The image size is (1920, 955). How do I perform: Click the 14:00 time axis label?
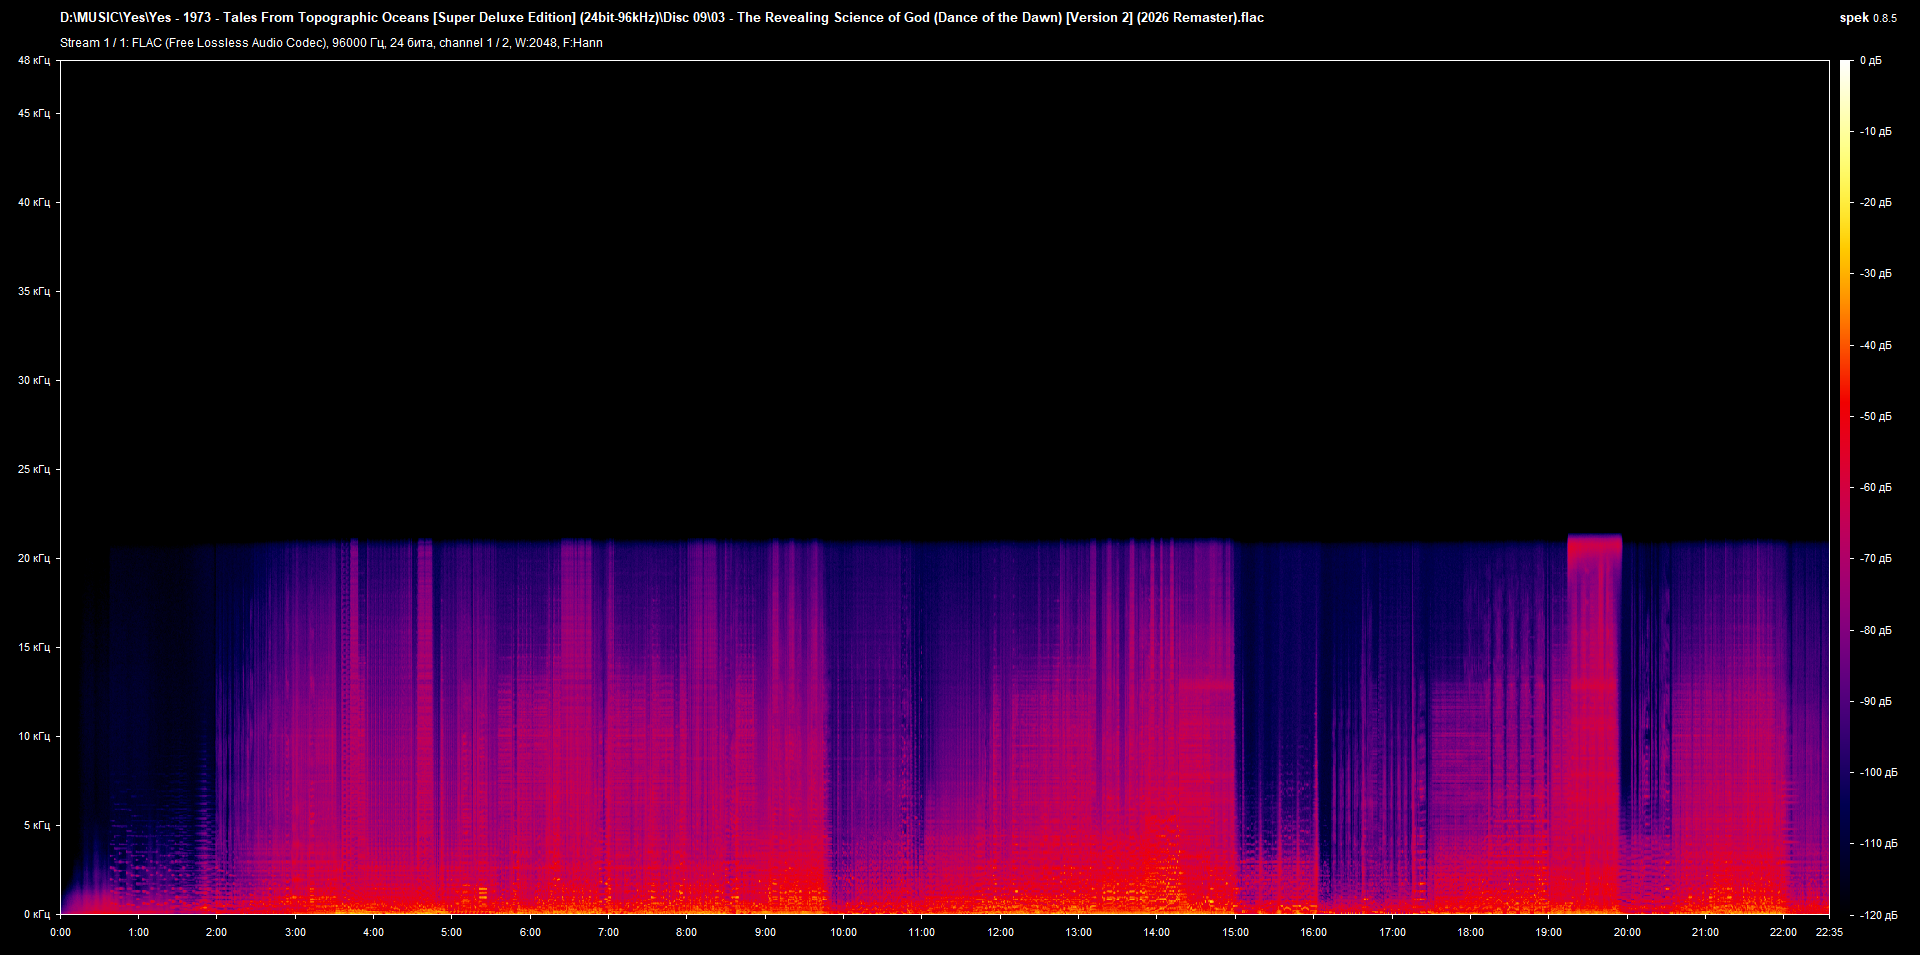tap(1157, 933)
